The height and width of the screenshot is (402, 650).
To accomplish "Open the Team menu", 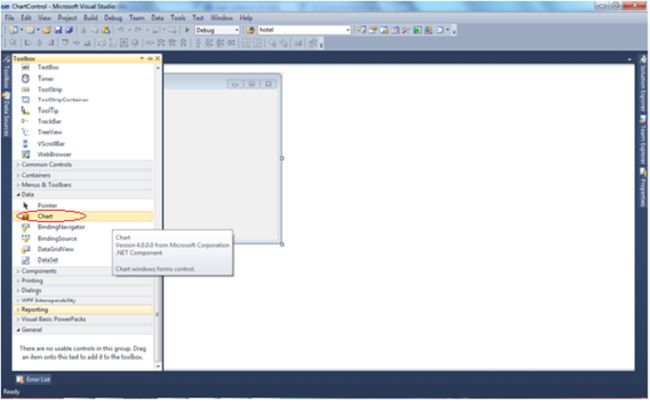I will [x=137, y=18].
